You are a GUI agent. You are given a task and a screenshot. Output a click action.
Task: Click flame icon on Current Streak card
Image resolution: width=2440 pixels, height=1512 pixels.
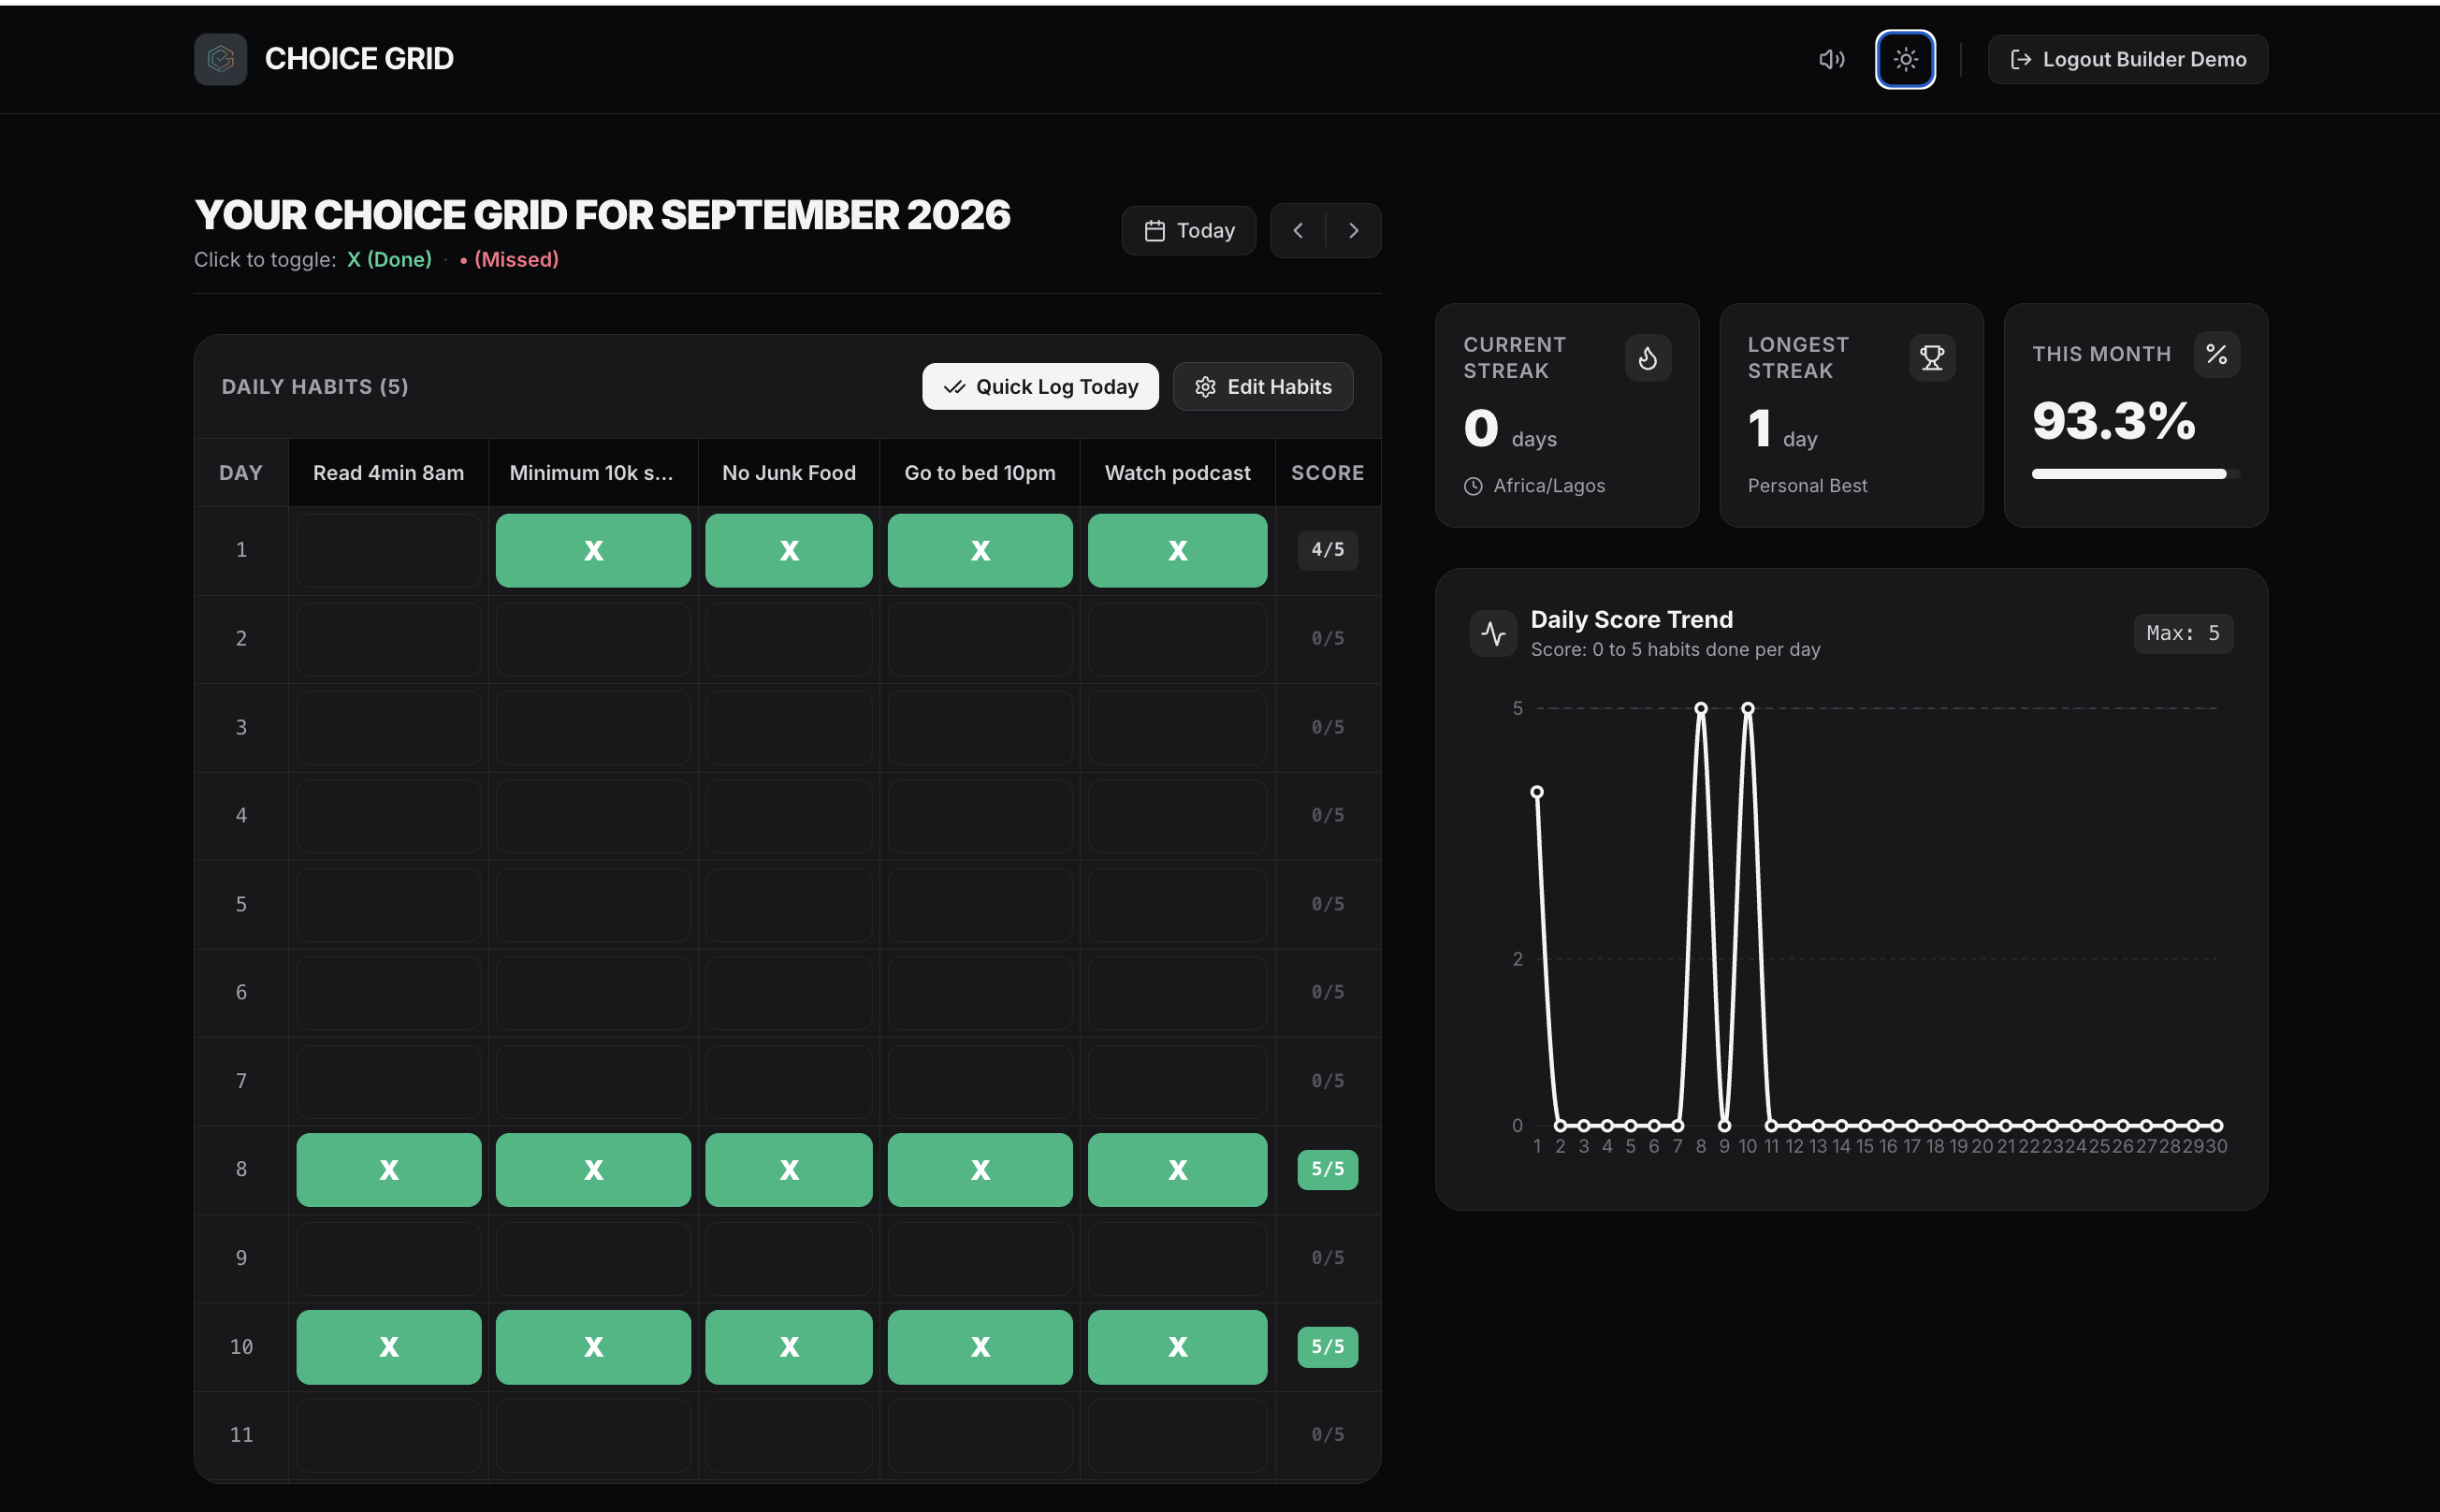tap(1647, 358)
